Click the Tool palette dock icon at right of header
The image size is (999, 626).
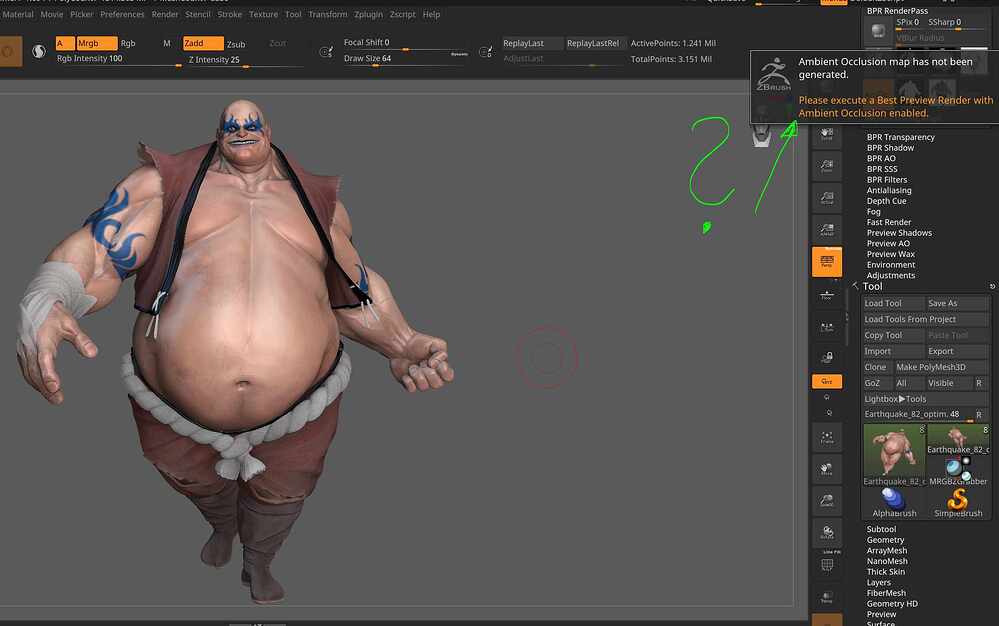pyautogui.click(x=992, y=287)
